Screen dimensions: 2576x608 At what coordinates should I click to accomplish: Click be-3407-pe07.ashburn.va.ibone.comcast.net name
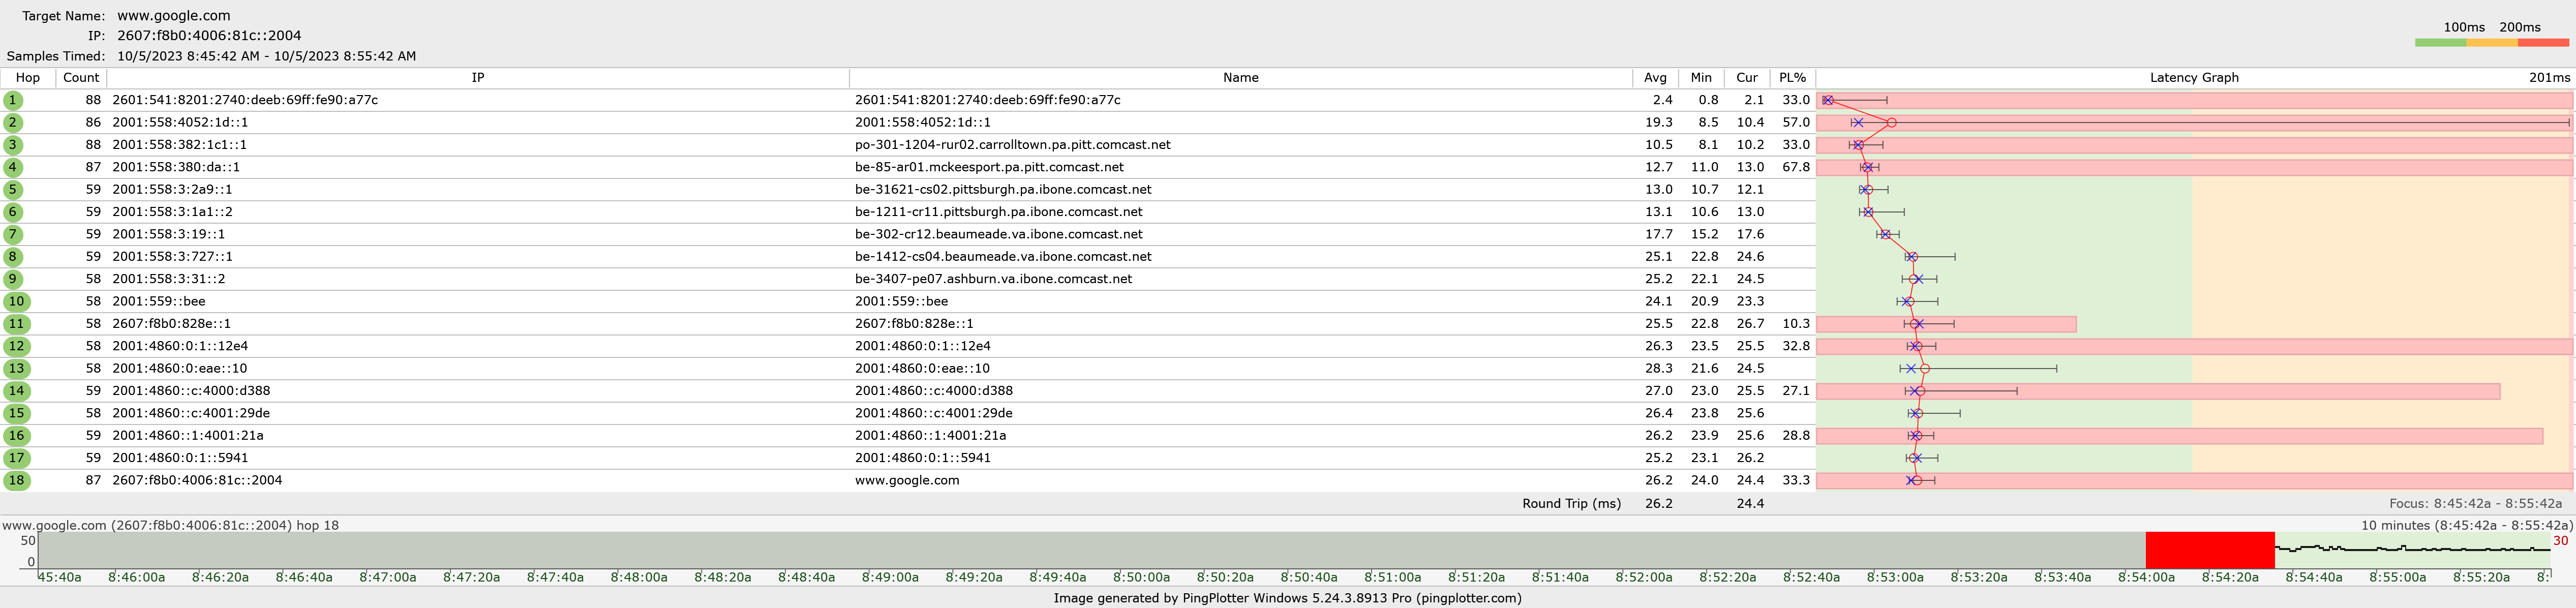pos(993,279)
